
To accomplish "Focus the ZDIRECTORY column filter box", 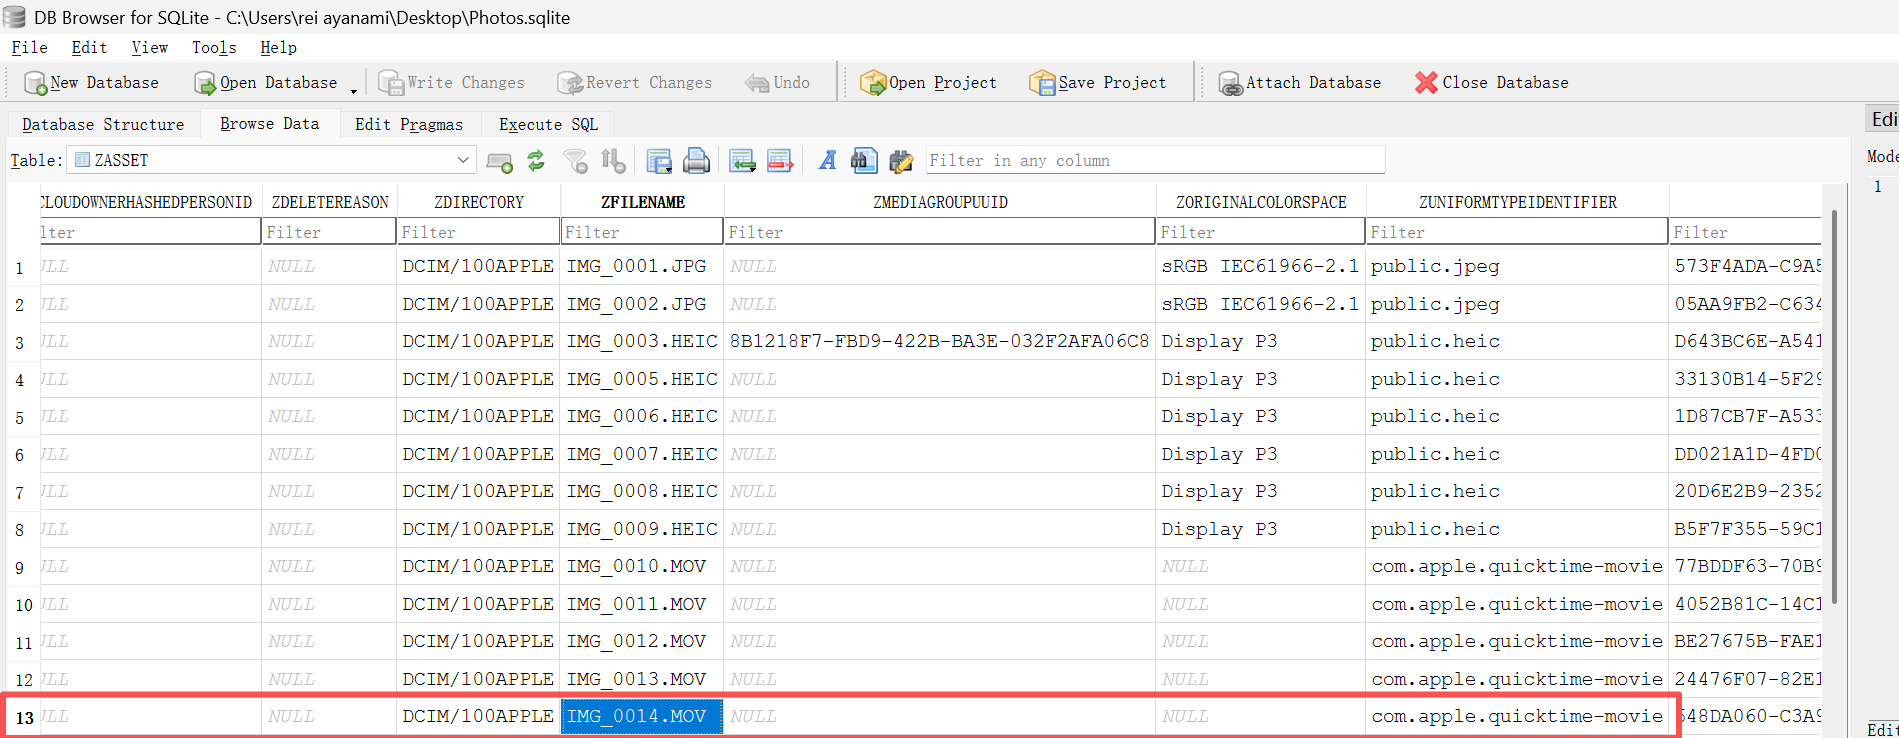I will tap(478, 232).
